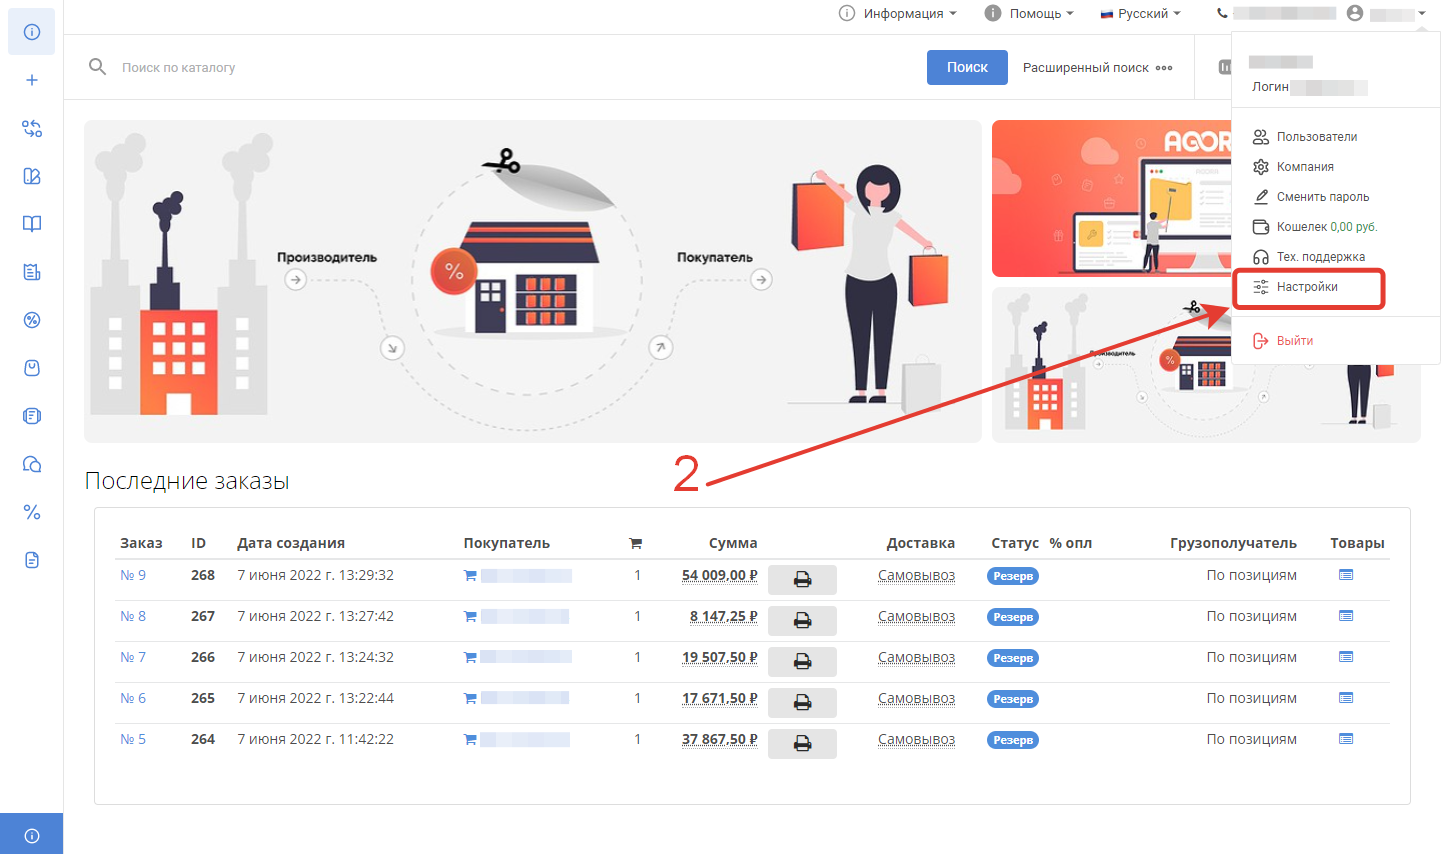Click the search magnifier icon
Screen dimensions: 1441x854
97,67
